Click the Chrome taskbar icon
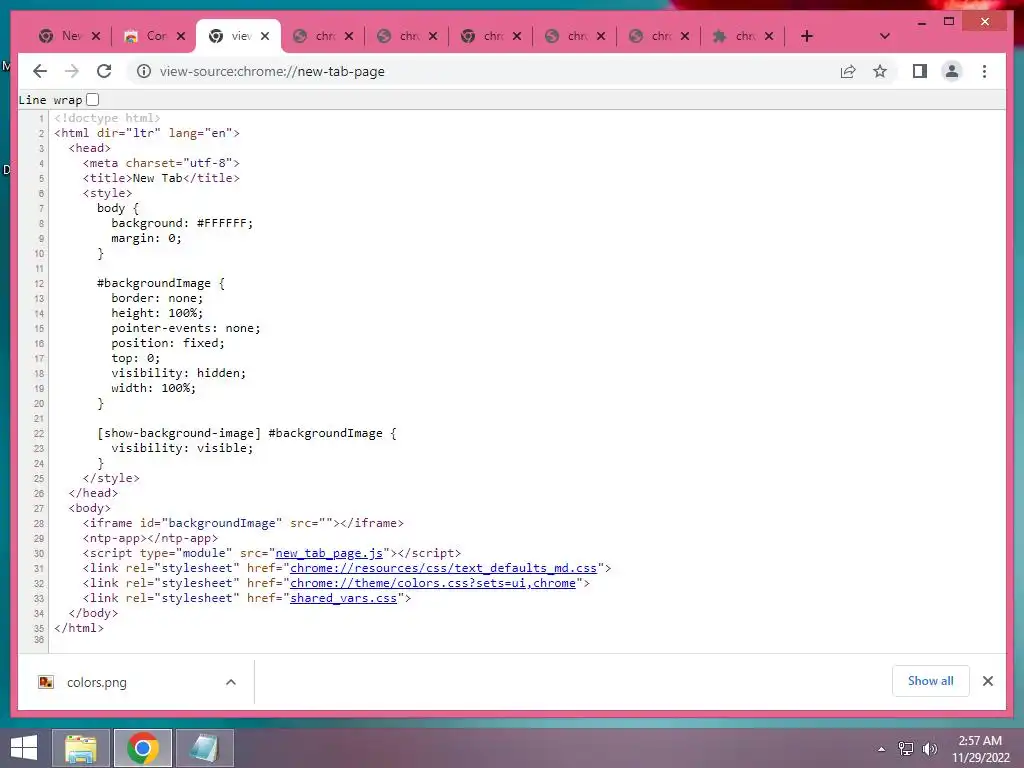The height and width of the screenshot is (768, 1024). pos(142,748)
